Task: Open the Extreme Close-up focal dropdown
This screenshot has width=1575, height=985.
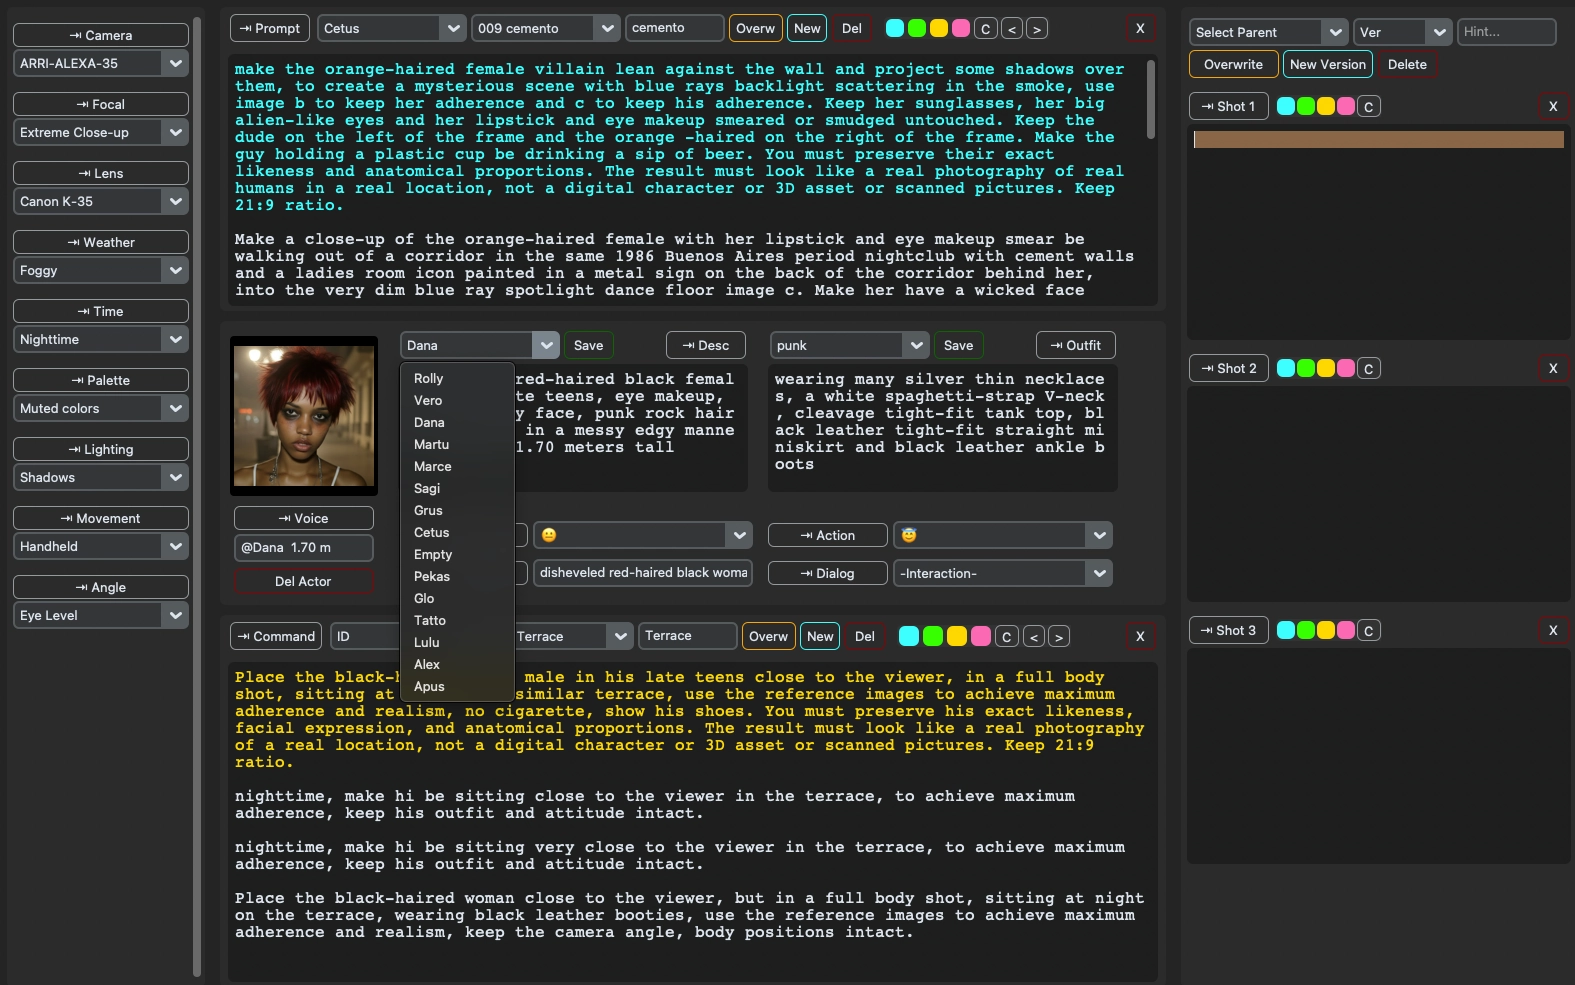Action: 100,132
